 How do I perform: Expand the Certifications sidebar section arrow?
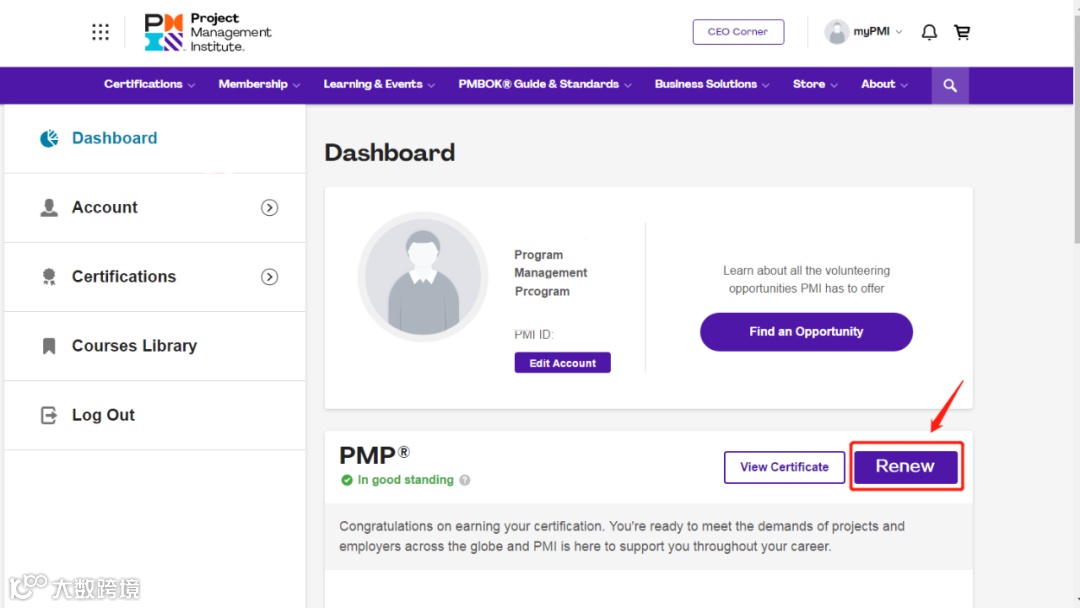coord(269,277)
